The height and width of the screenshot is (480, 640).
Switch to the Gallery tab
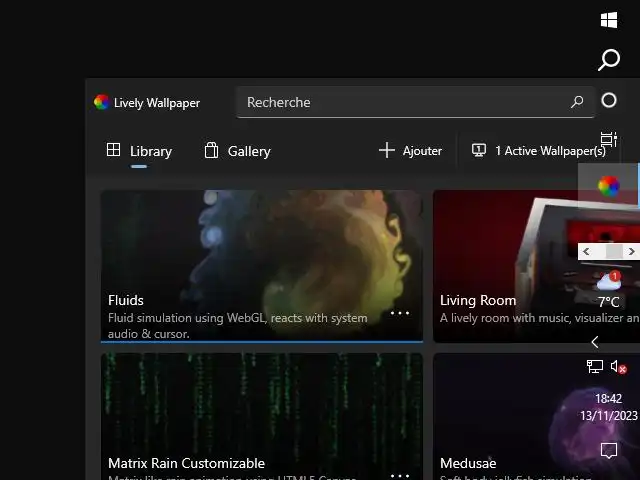coord(237,151)
